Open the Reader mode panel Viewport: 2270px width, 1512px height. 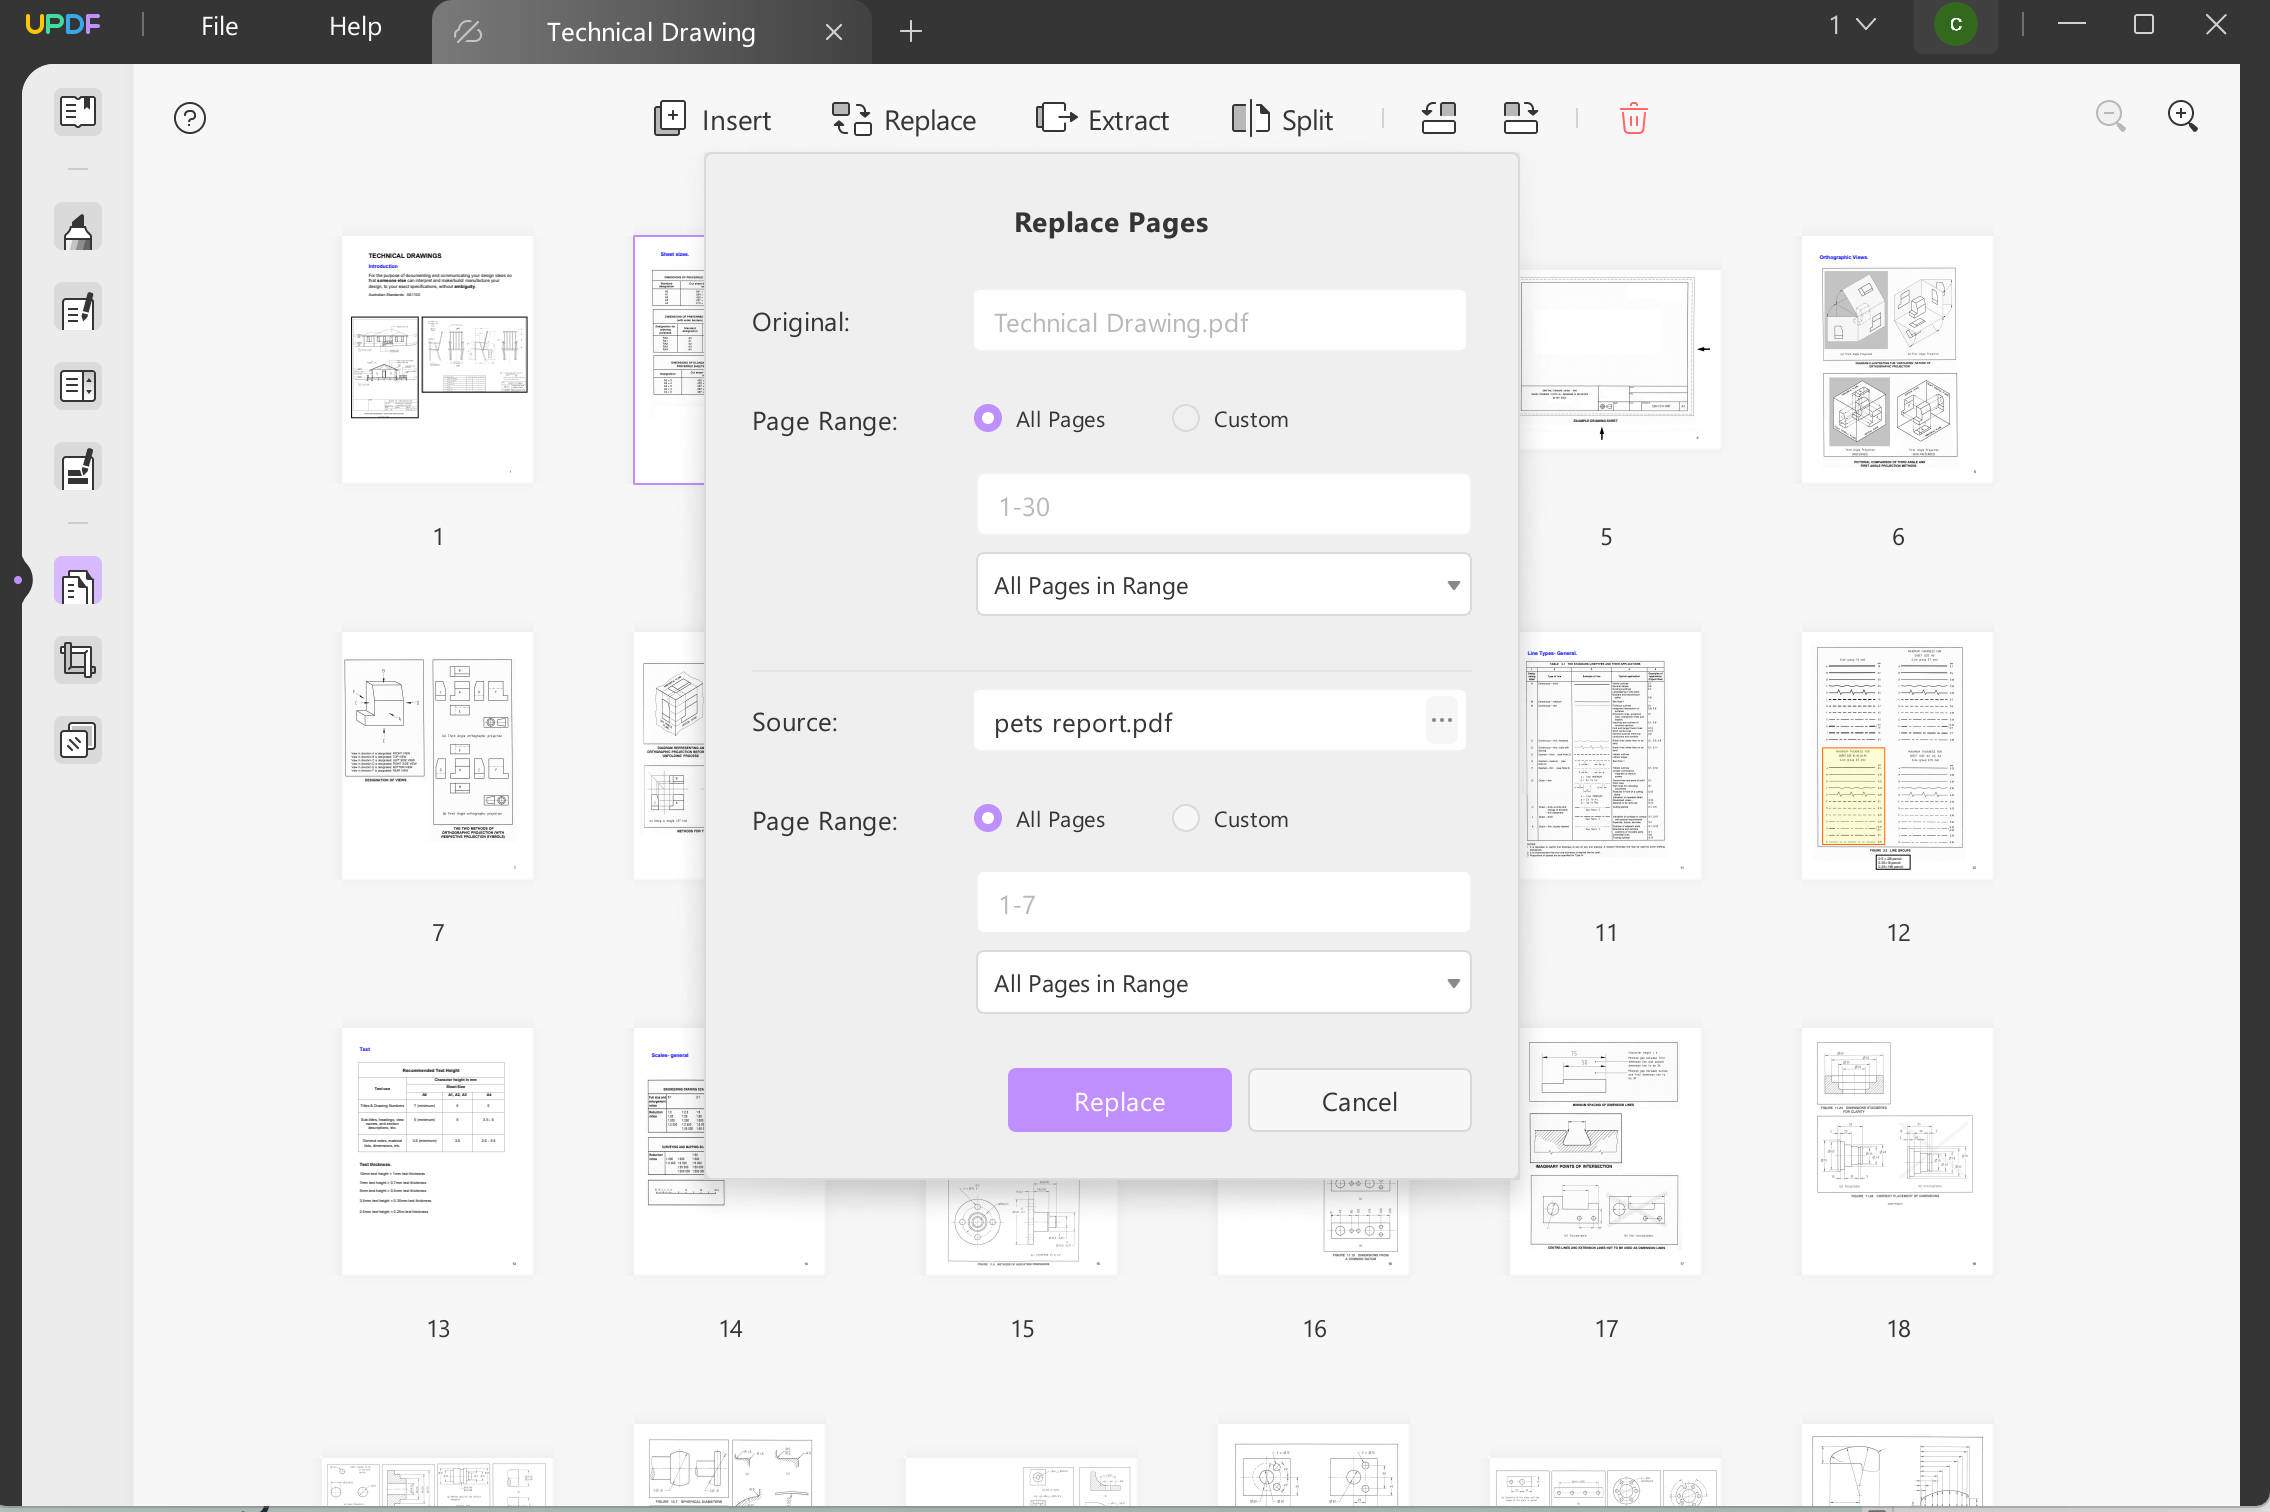pos(78,112)
